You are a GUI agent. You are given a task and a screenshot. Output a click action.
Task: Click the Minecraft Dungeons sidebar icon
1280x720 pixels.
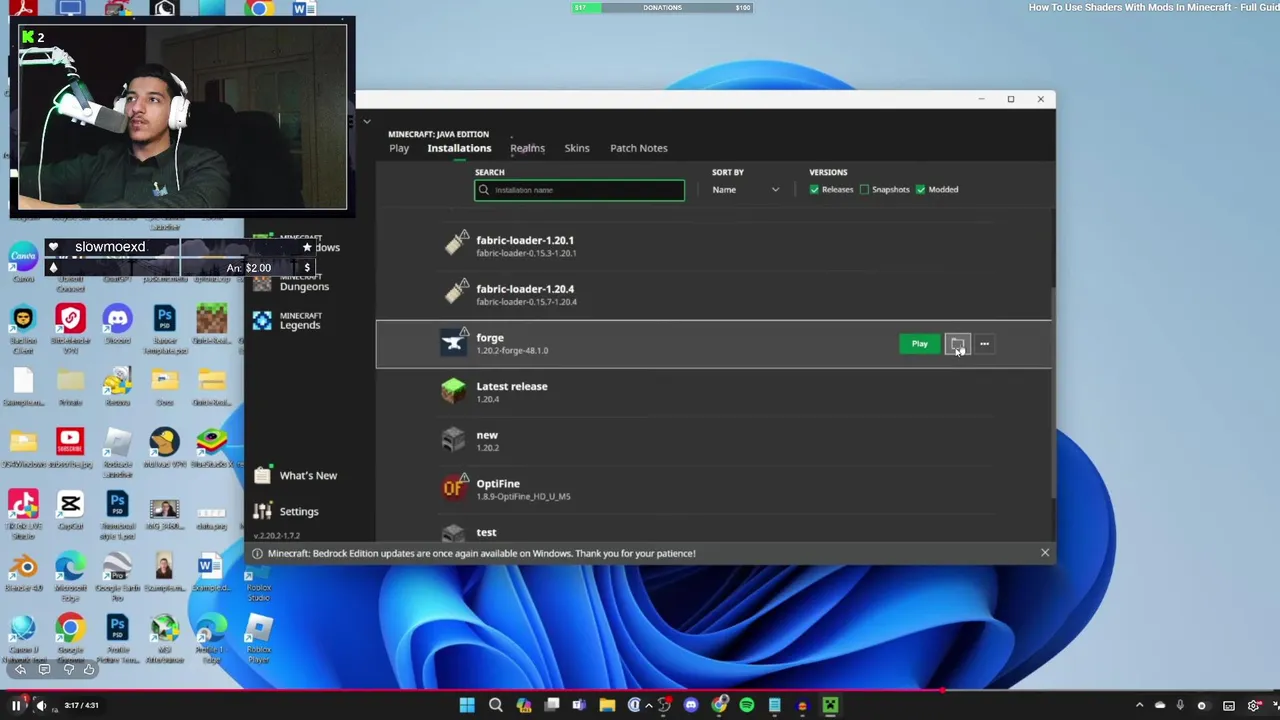(x=262, y=282)
